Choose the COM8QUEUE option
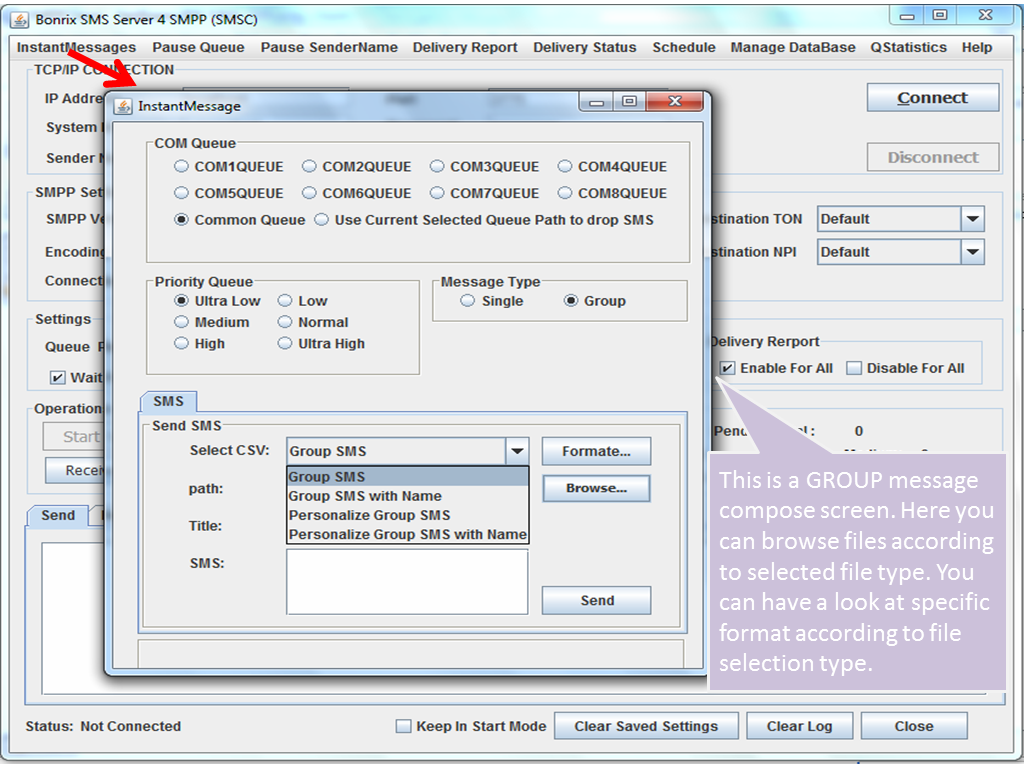Viewport: 1024px width, 768px height. pyautogui.click(x=565, y=193)
